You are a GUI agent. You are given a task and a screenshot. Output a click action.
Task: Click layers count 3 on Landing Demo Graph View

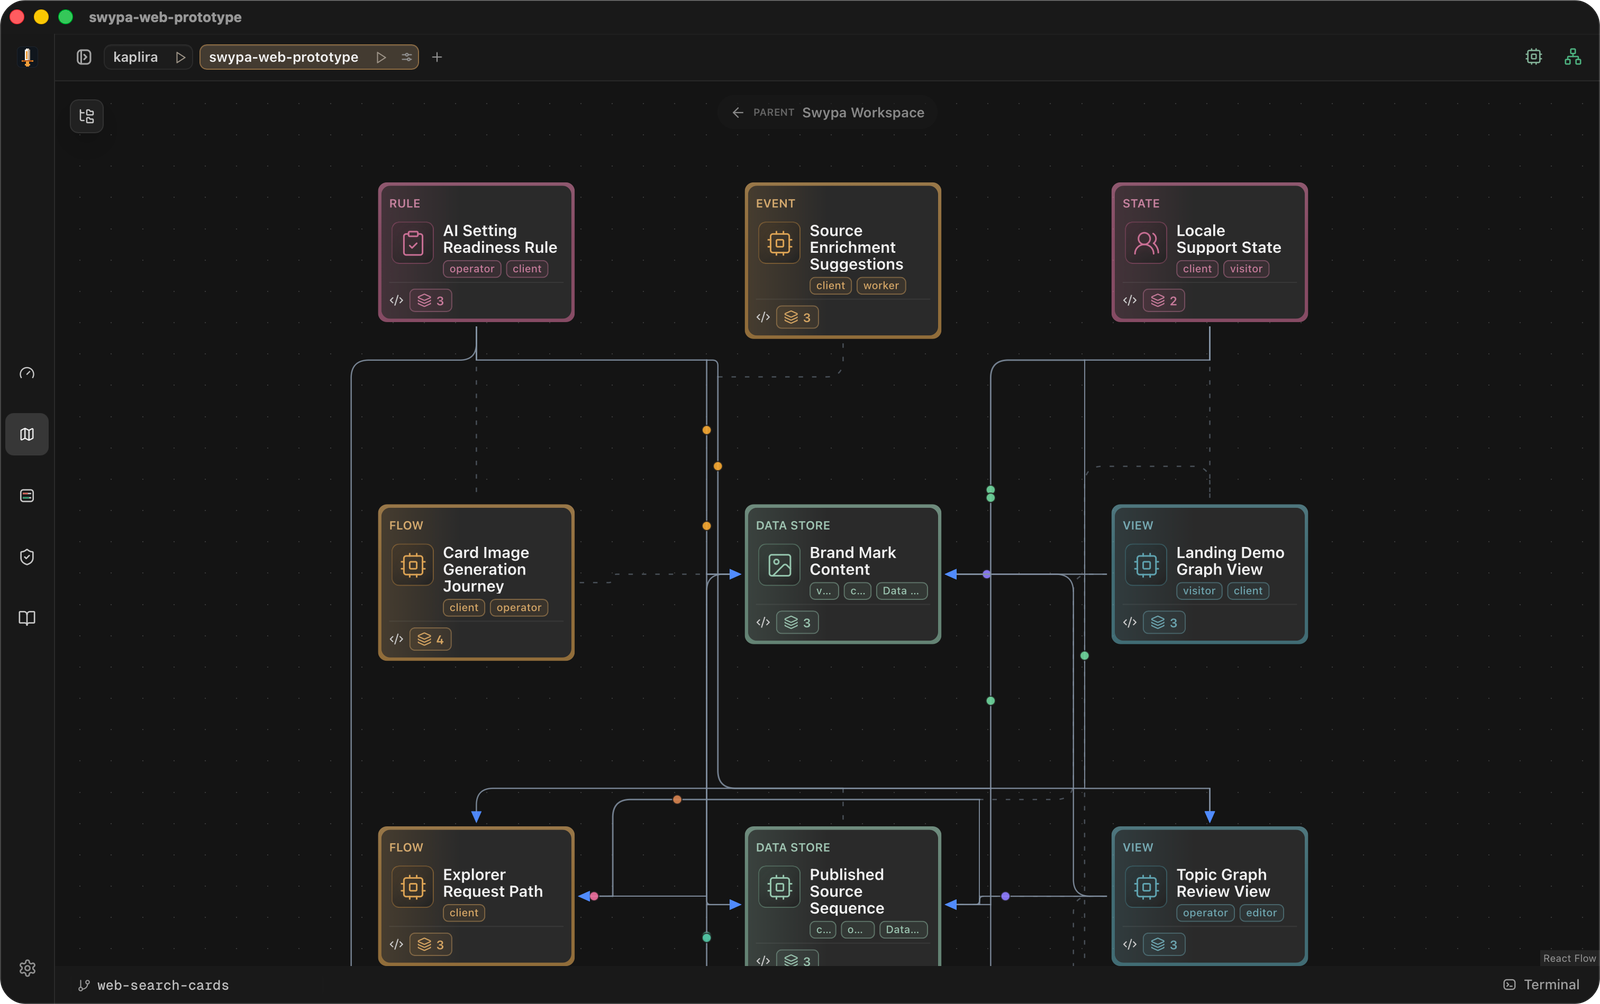(1164, 622)
